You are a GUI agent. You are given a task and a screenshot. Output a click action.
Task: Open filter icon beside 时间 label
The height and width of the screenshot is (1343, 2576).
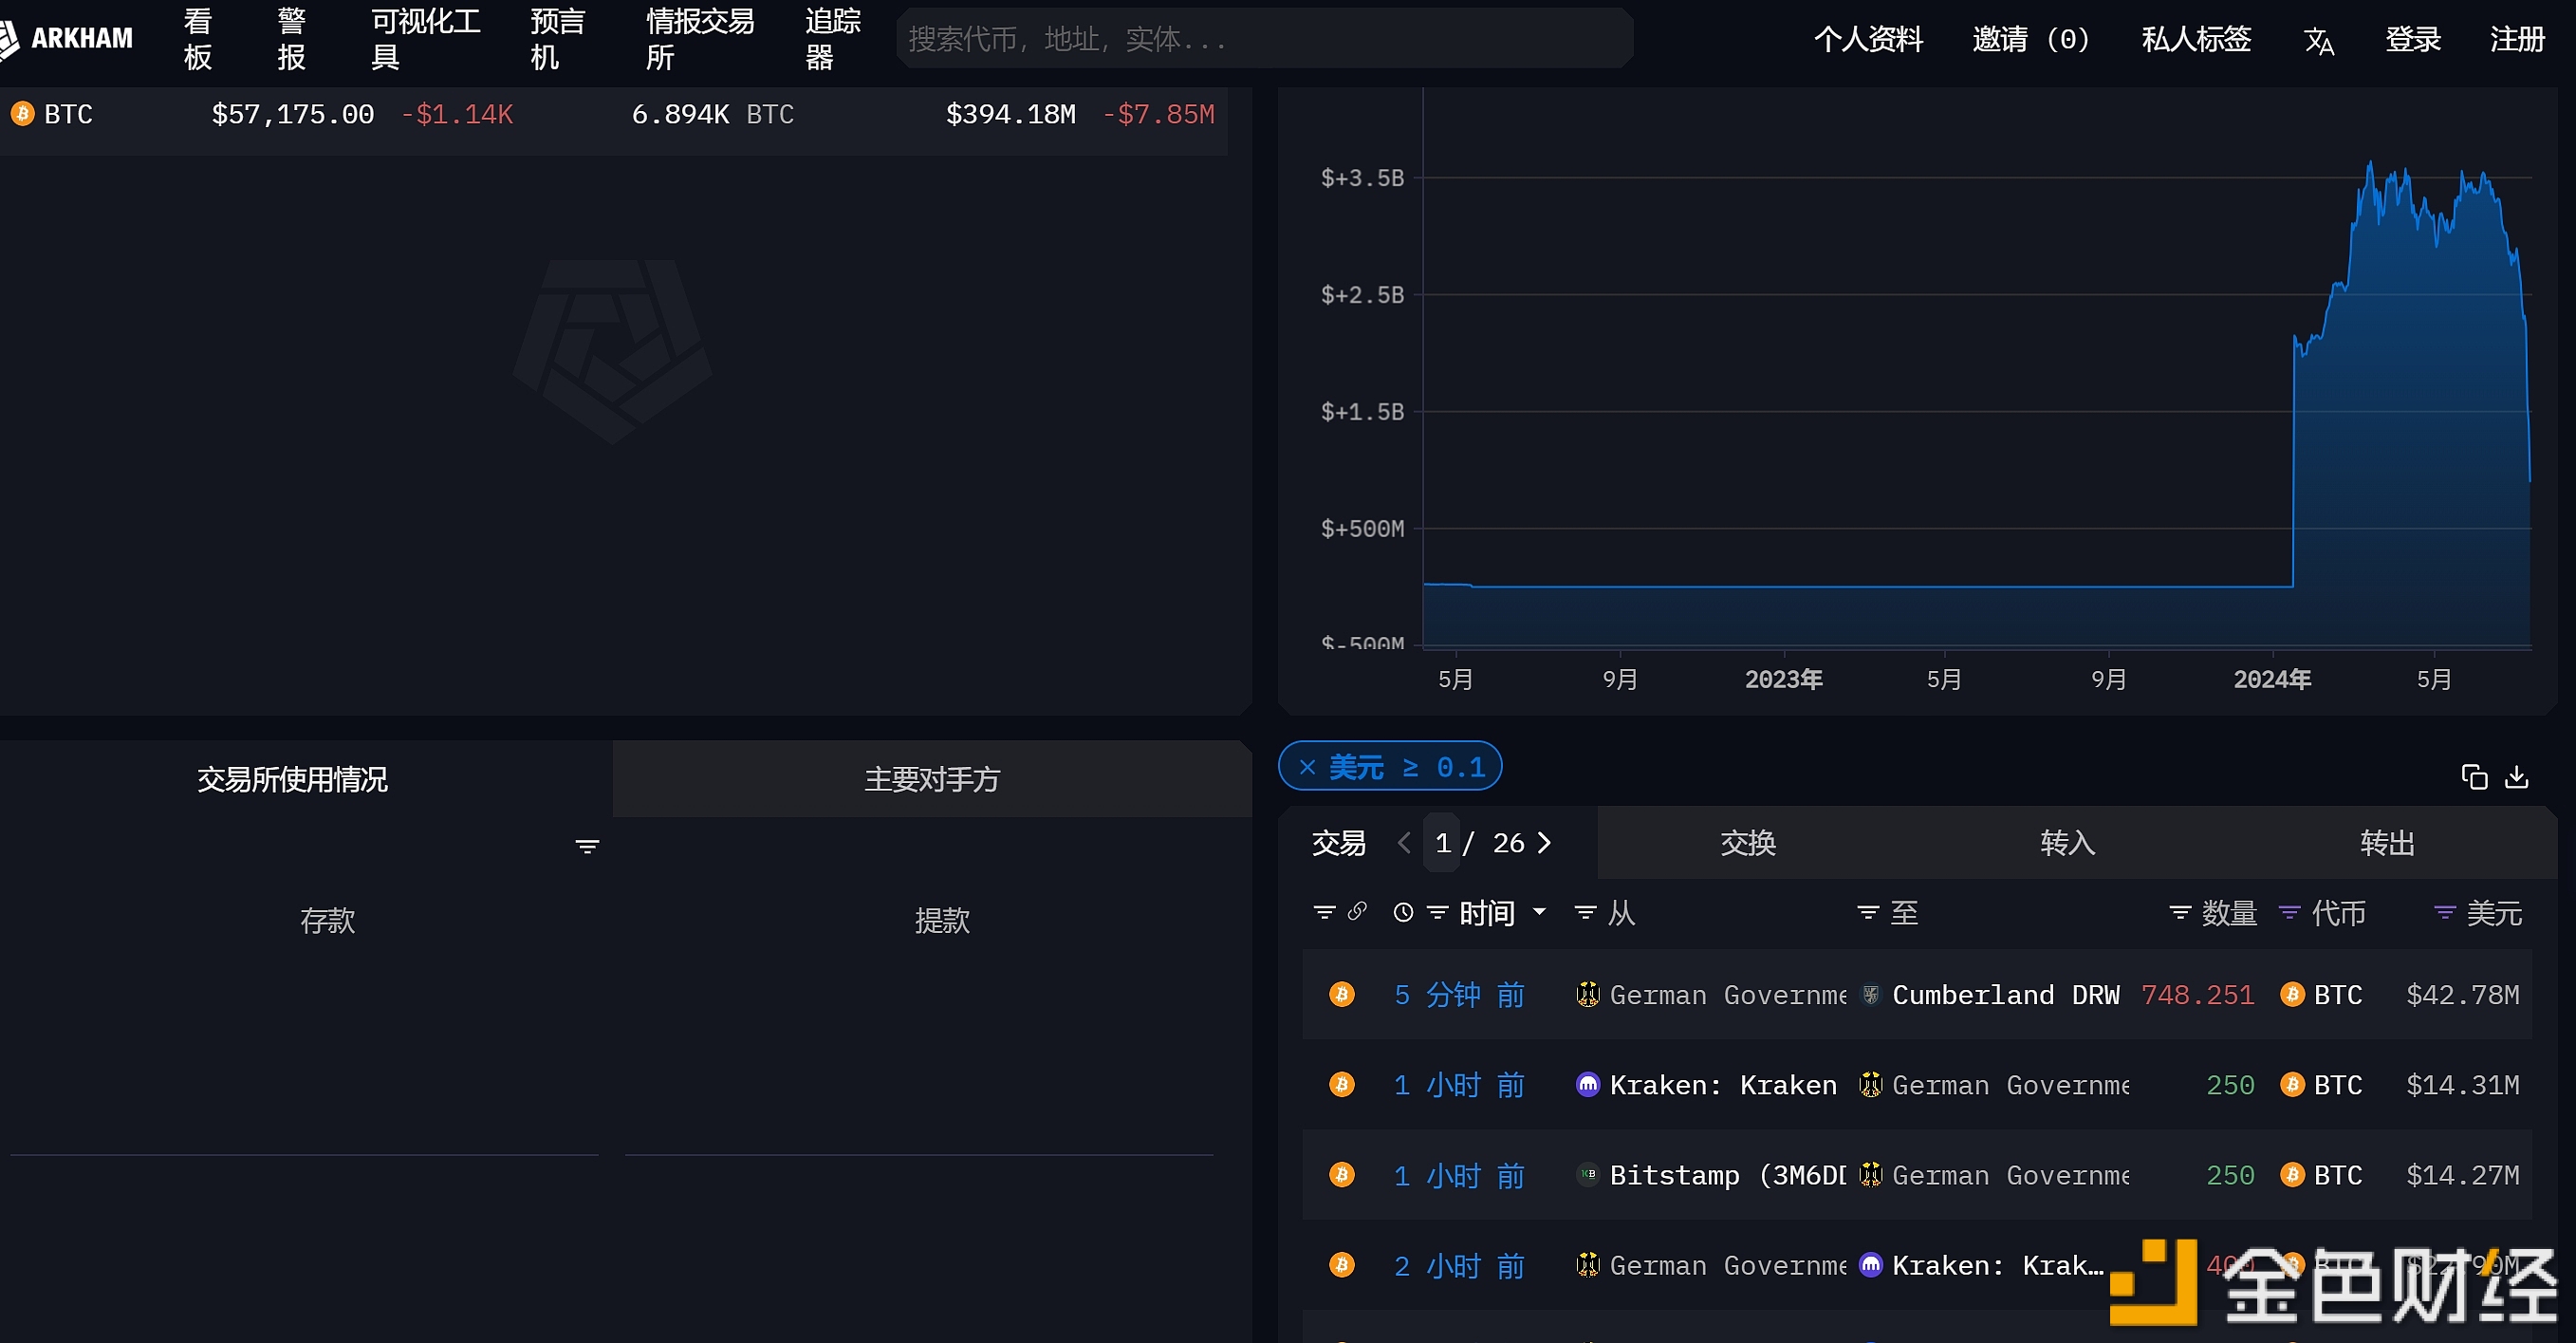pyautogui.click(x=1437, y=912)
